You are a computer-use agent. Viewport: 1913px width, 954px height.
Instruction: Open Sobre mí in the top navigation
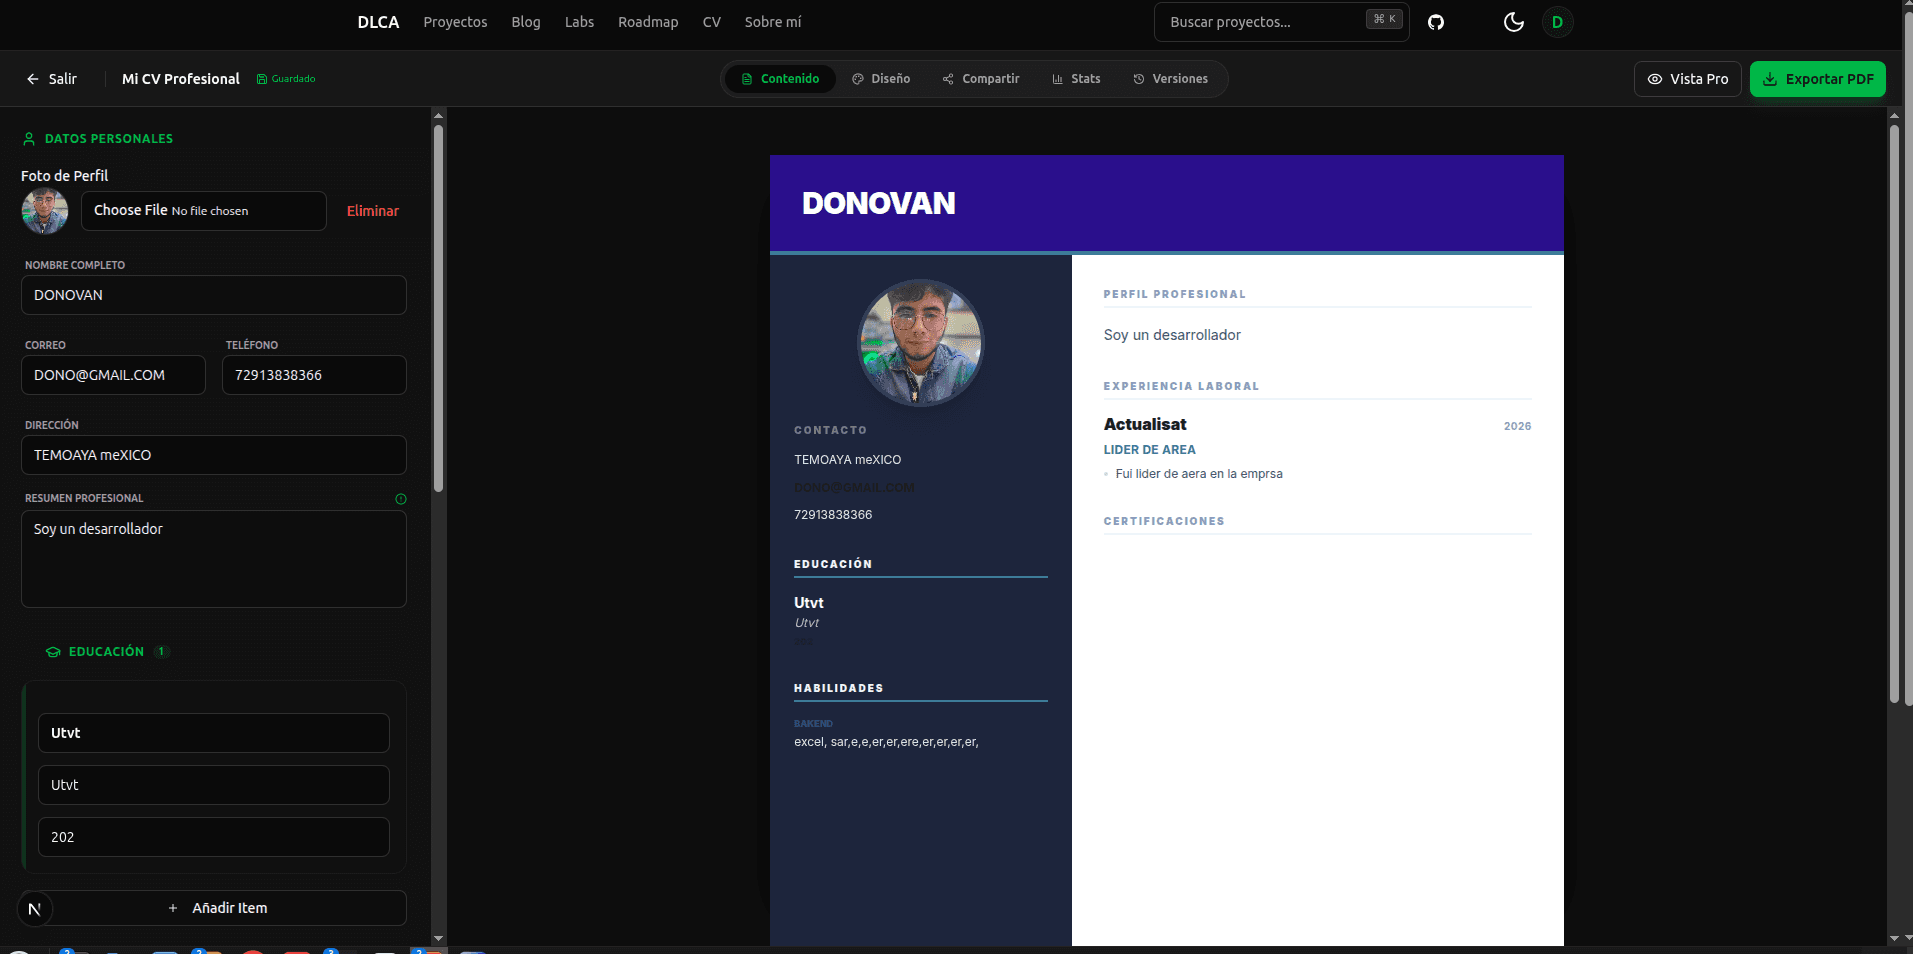(773, 22)
